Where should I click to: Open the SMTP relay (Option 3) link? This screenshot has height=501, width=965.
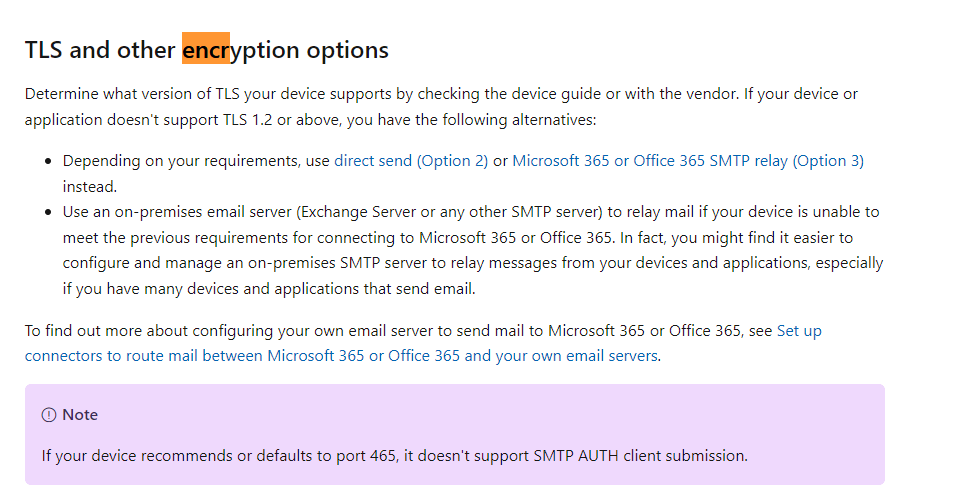[688, 161]
